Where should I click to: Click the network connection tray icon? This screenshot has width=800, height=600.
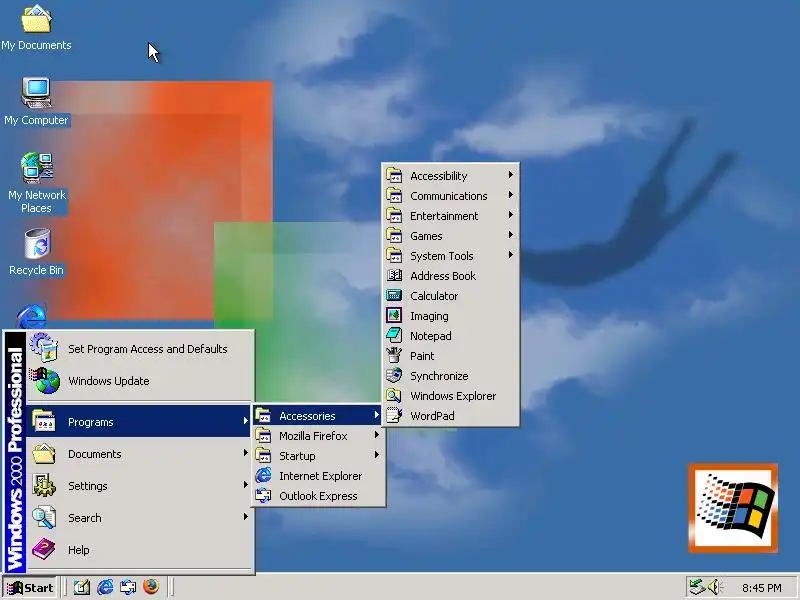point(697,587)
